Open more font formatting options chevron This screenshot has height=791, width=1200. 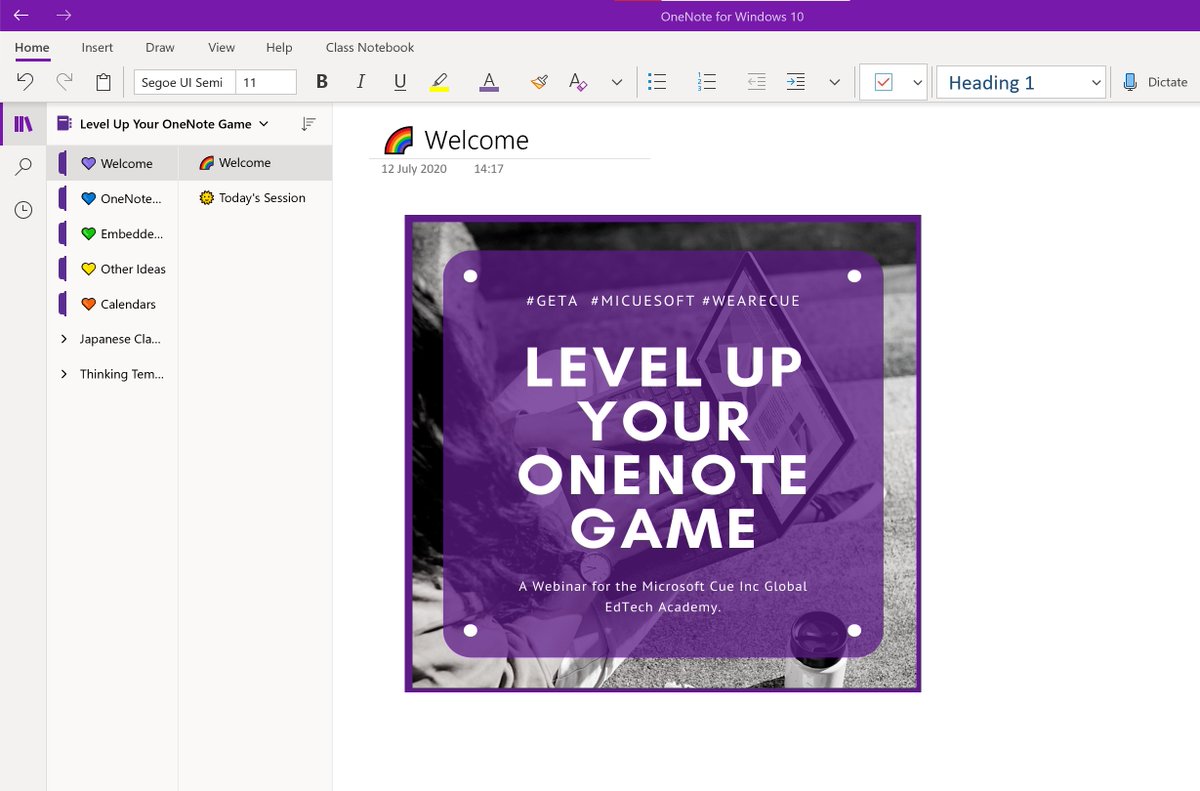click(x=617, y=82)
